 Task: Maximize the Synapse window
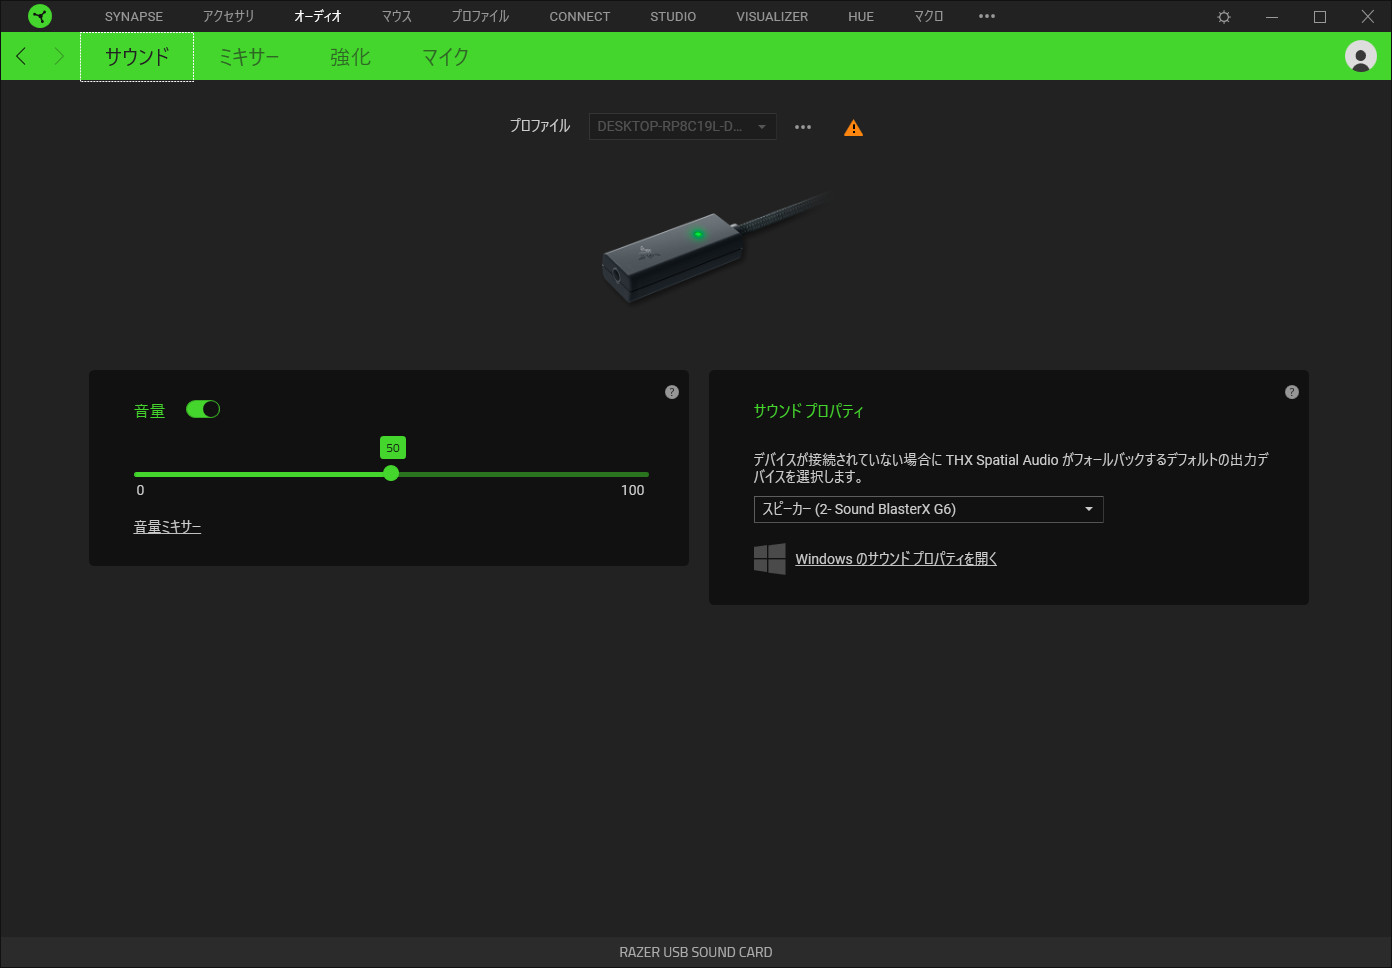pos(1320,17)
